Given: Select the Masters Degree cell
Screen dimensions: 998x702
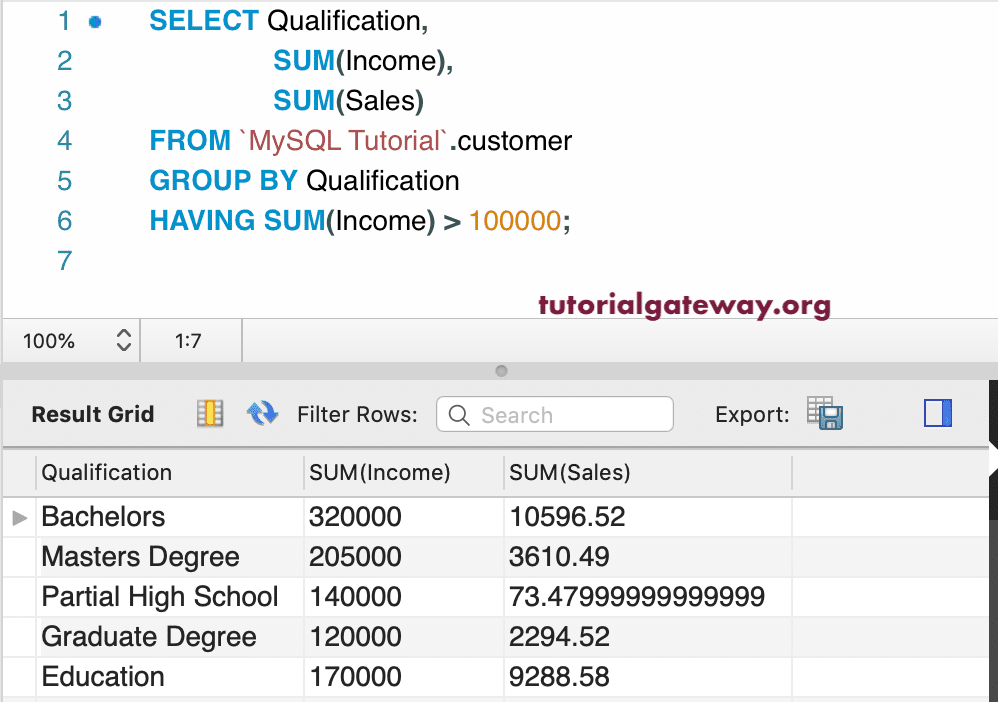Looking at the screenshot, I should [x=140, y=557].
